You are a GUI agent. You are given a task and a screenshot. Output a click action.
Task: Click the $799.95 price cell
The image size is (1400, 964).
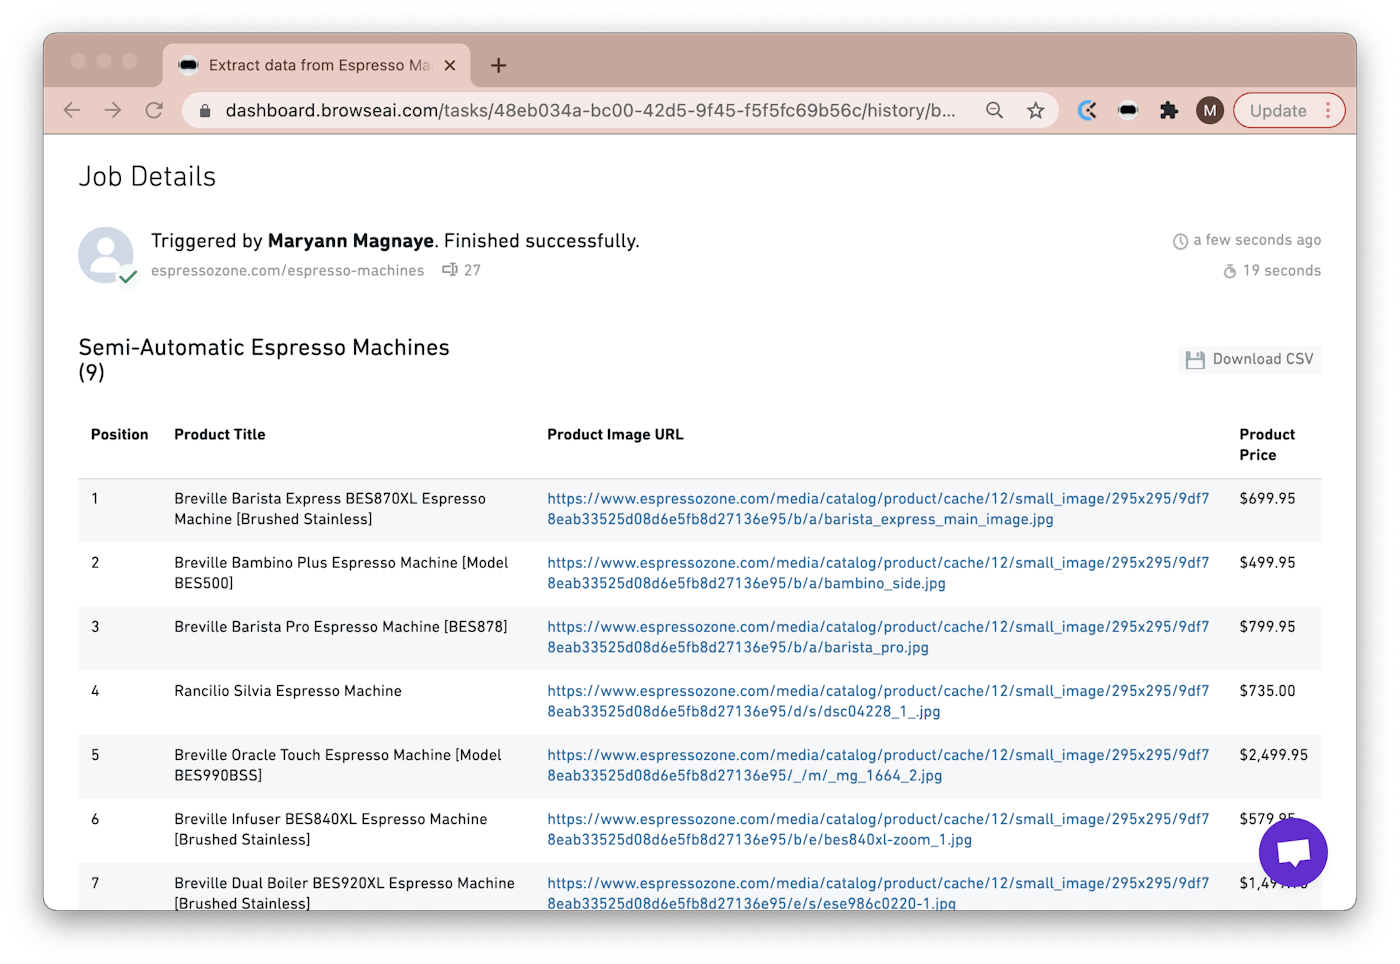(1267, 627)
